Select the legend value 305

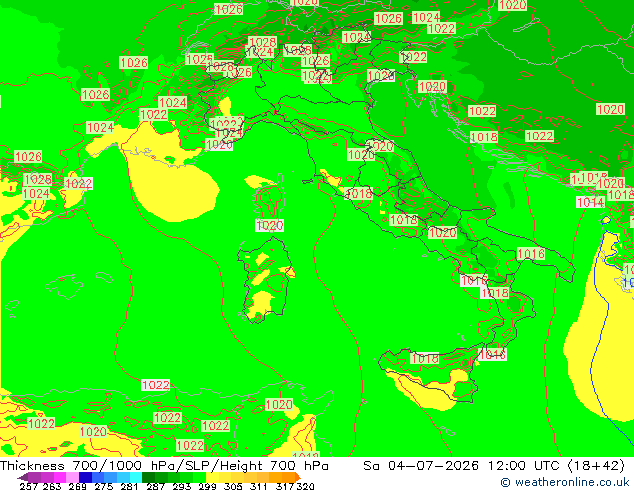(x=233, y=486)
